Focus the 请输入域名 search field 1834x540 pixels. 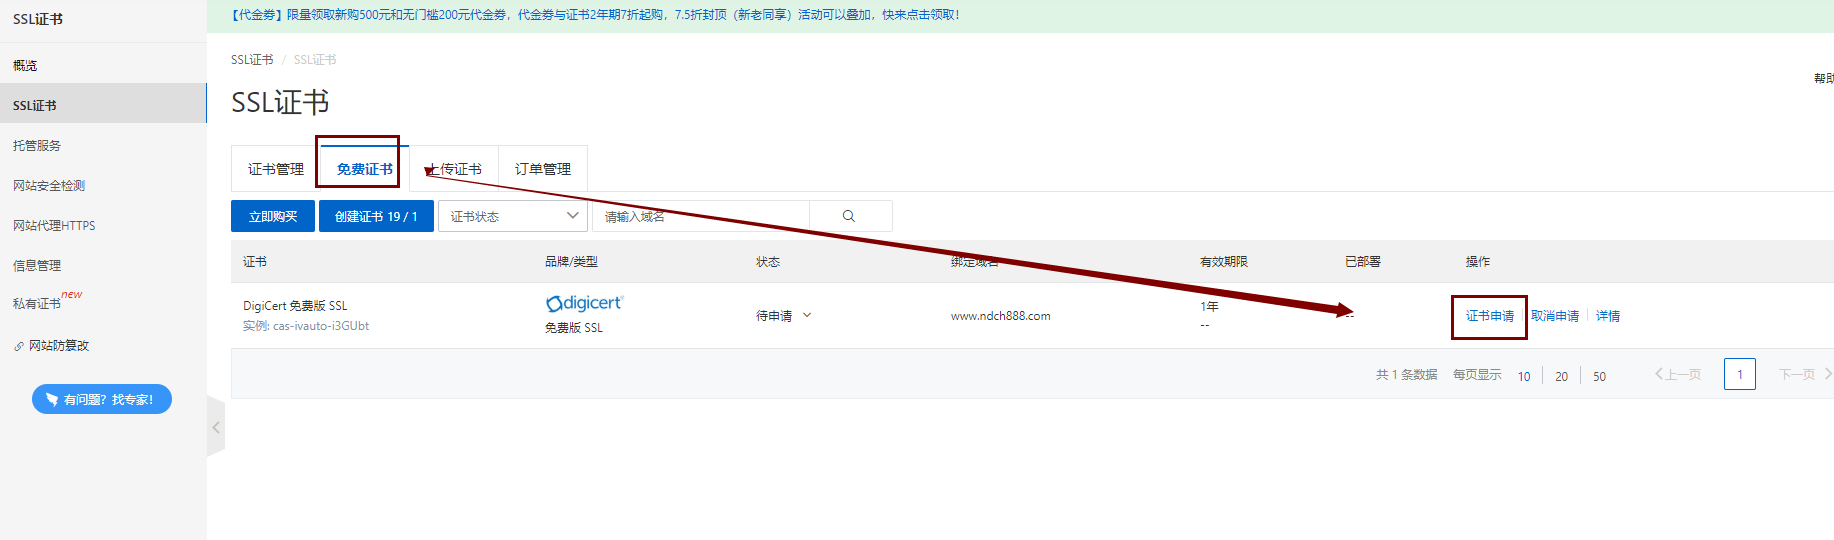(700, 216)
